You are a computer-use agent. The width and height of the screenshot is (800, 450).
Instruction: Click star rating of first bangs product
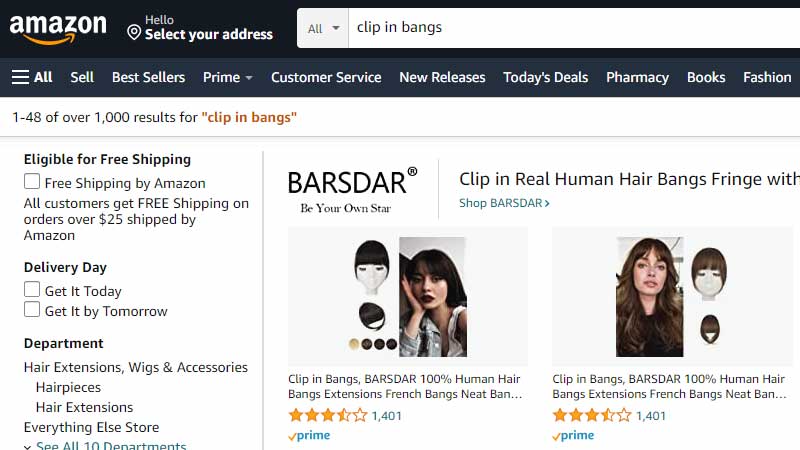(327, 415)
